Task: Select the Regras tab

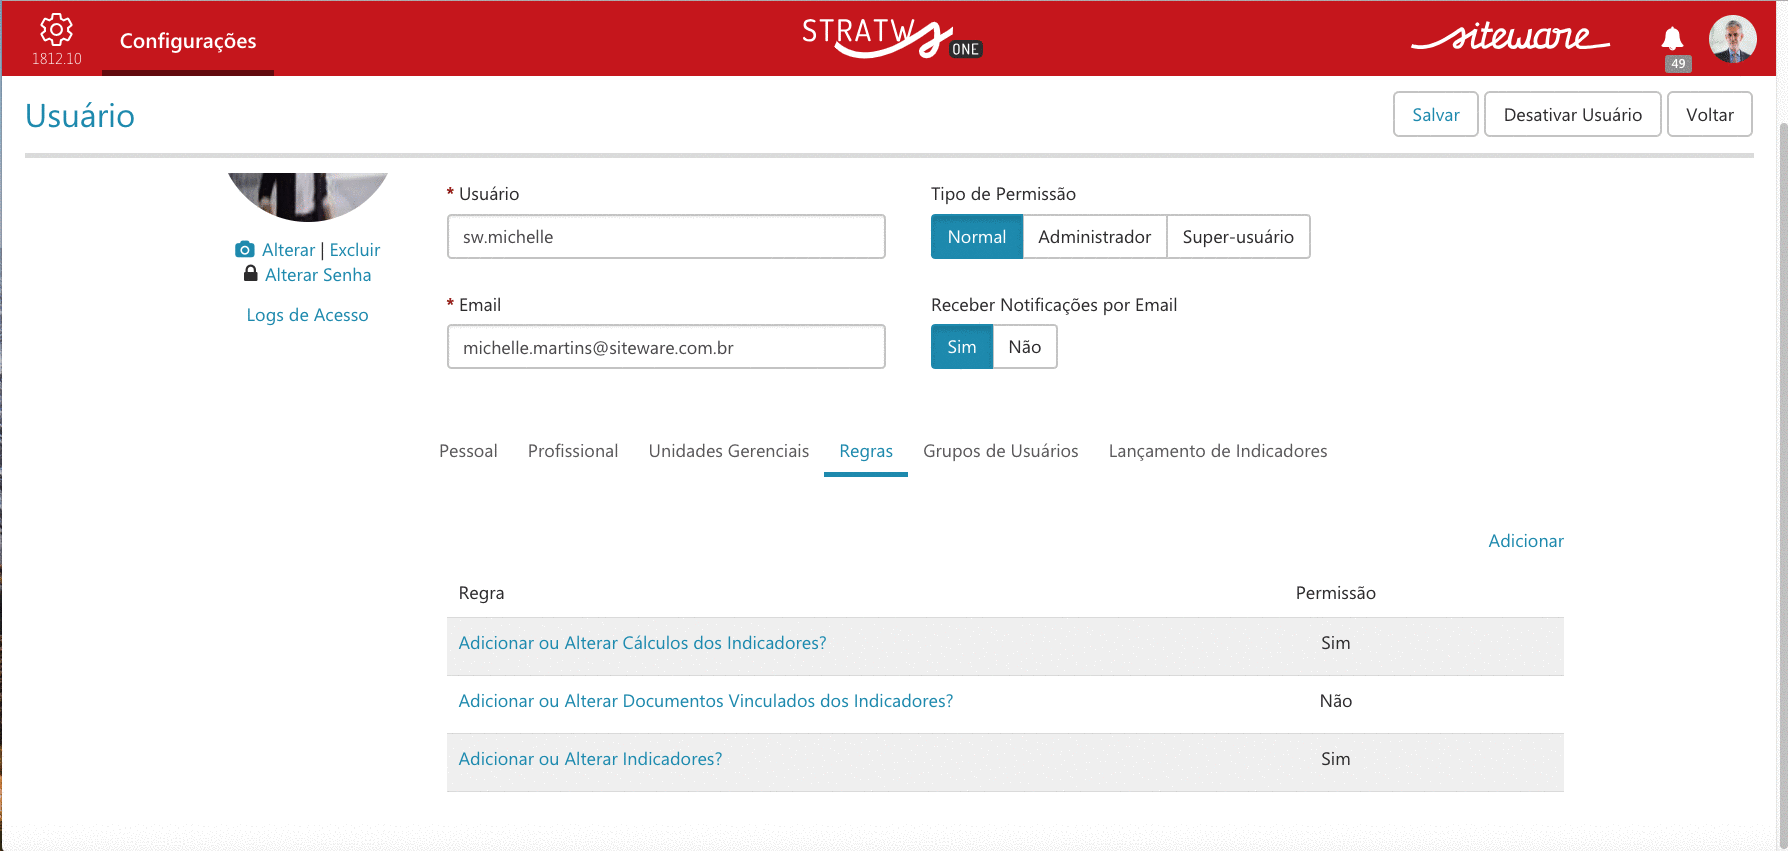Action: coord(866,451)
